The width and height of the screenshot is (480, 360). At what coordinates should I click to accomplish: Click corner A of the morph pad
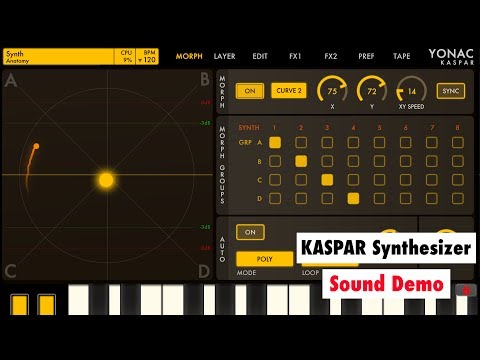[x=11, y=80]
